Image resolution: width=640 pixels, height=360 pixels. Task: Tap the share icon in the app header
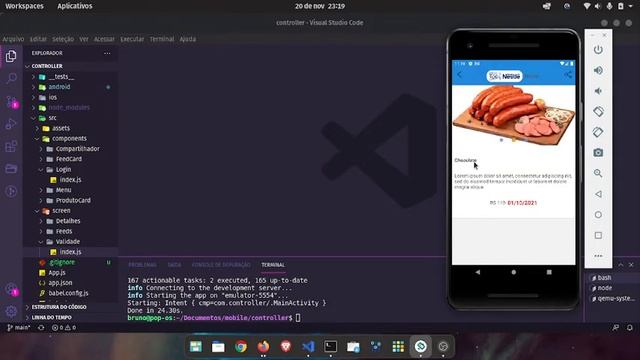[568, 75]
